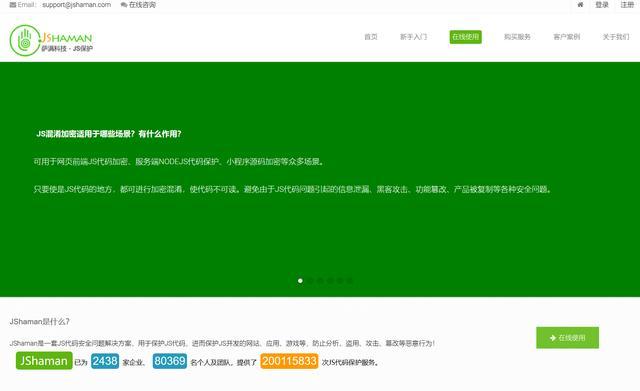Click the blue 80369 counter badge
This screenshot has height=391, width=640.
click(x=170, y=361)
